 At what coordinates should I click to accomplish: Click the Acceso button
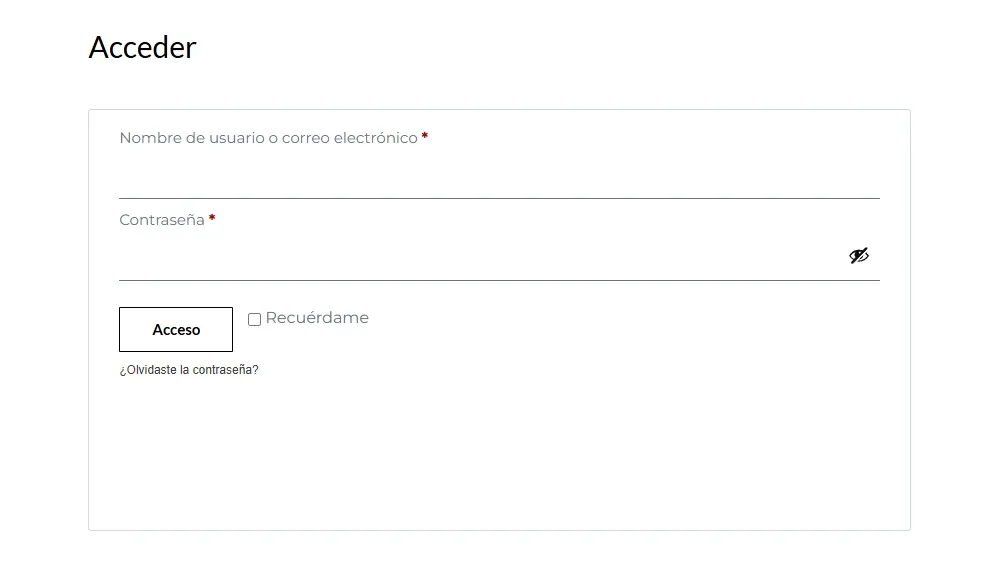[176, 329]
